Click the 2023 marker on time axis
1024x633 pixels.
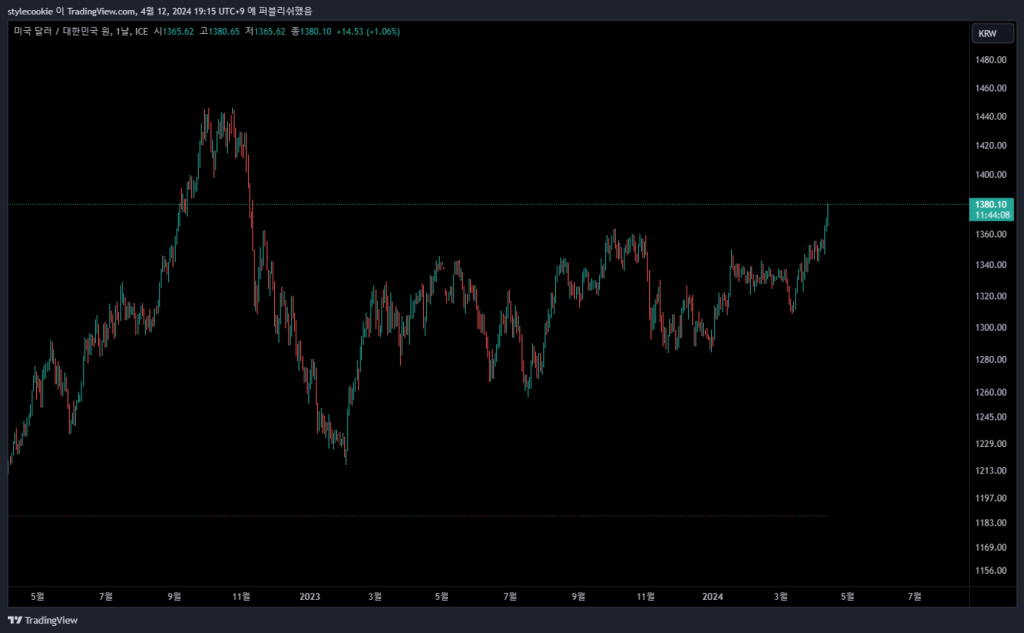click(309, 597)
